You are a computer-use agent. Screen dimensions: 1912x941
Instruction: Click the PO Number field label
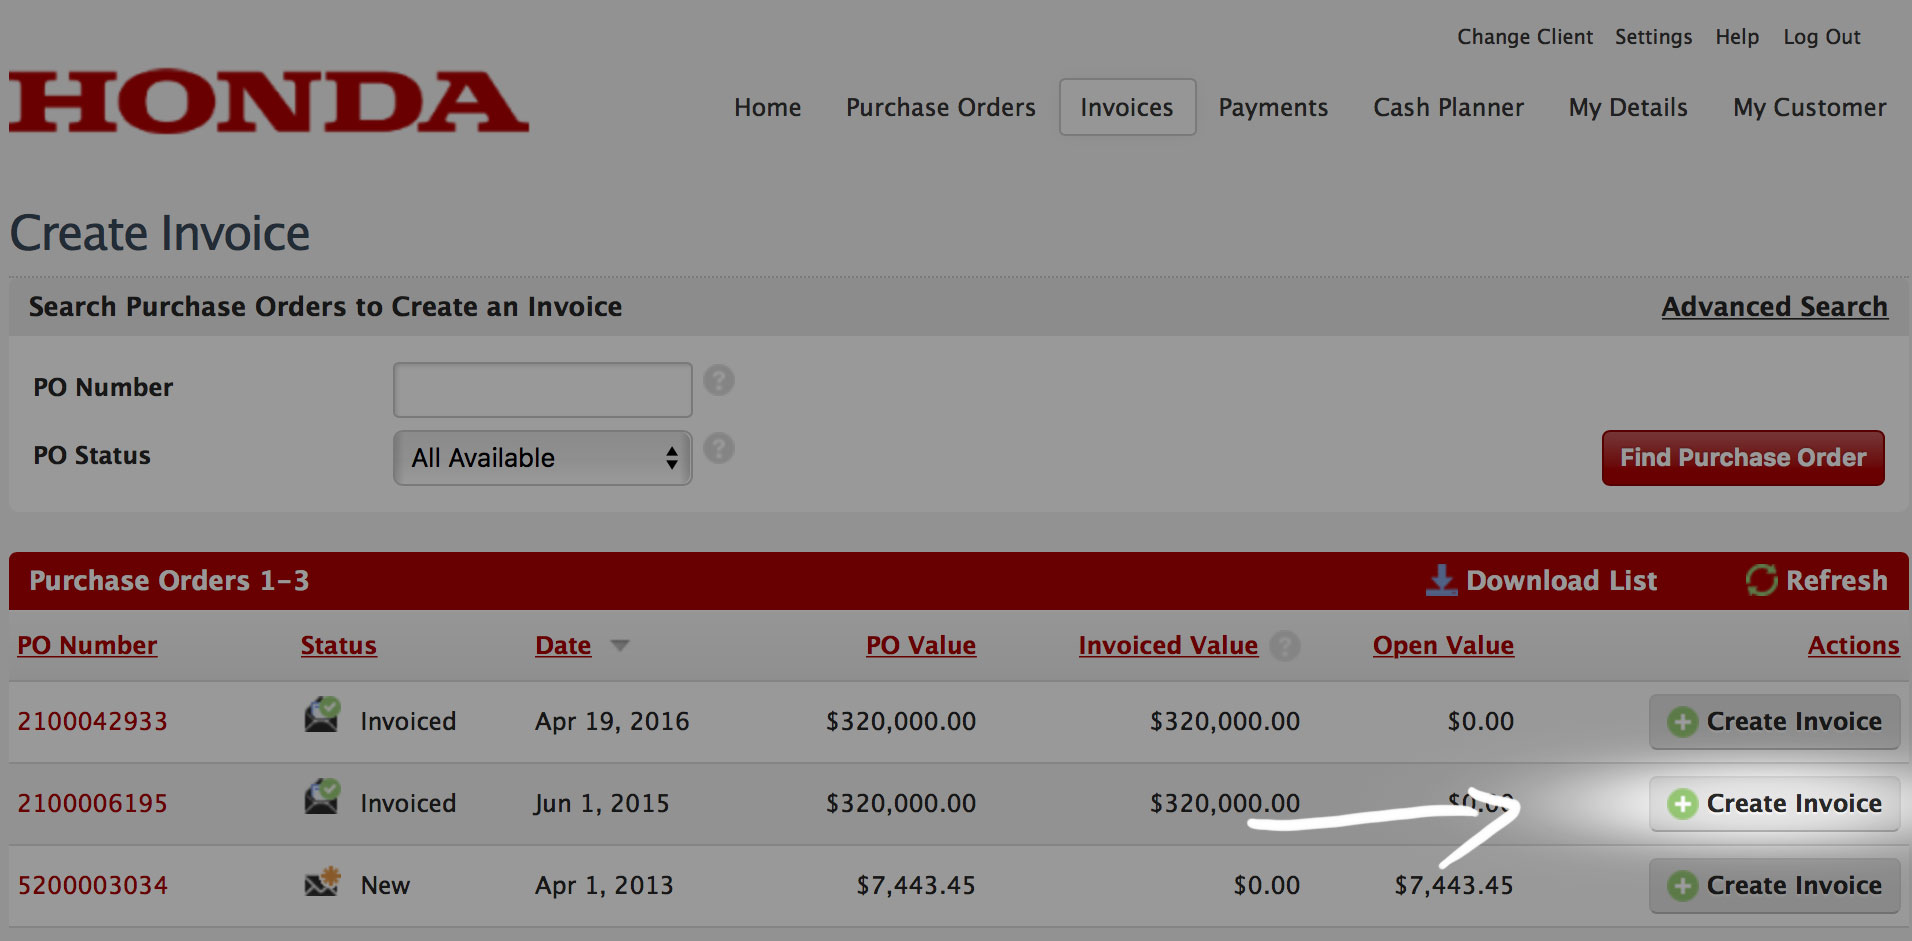point(103,387)
